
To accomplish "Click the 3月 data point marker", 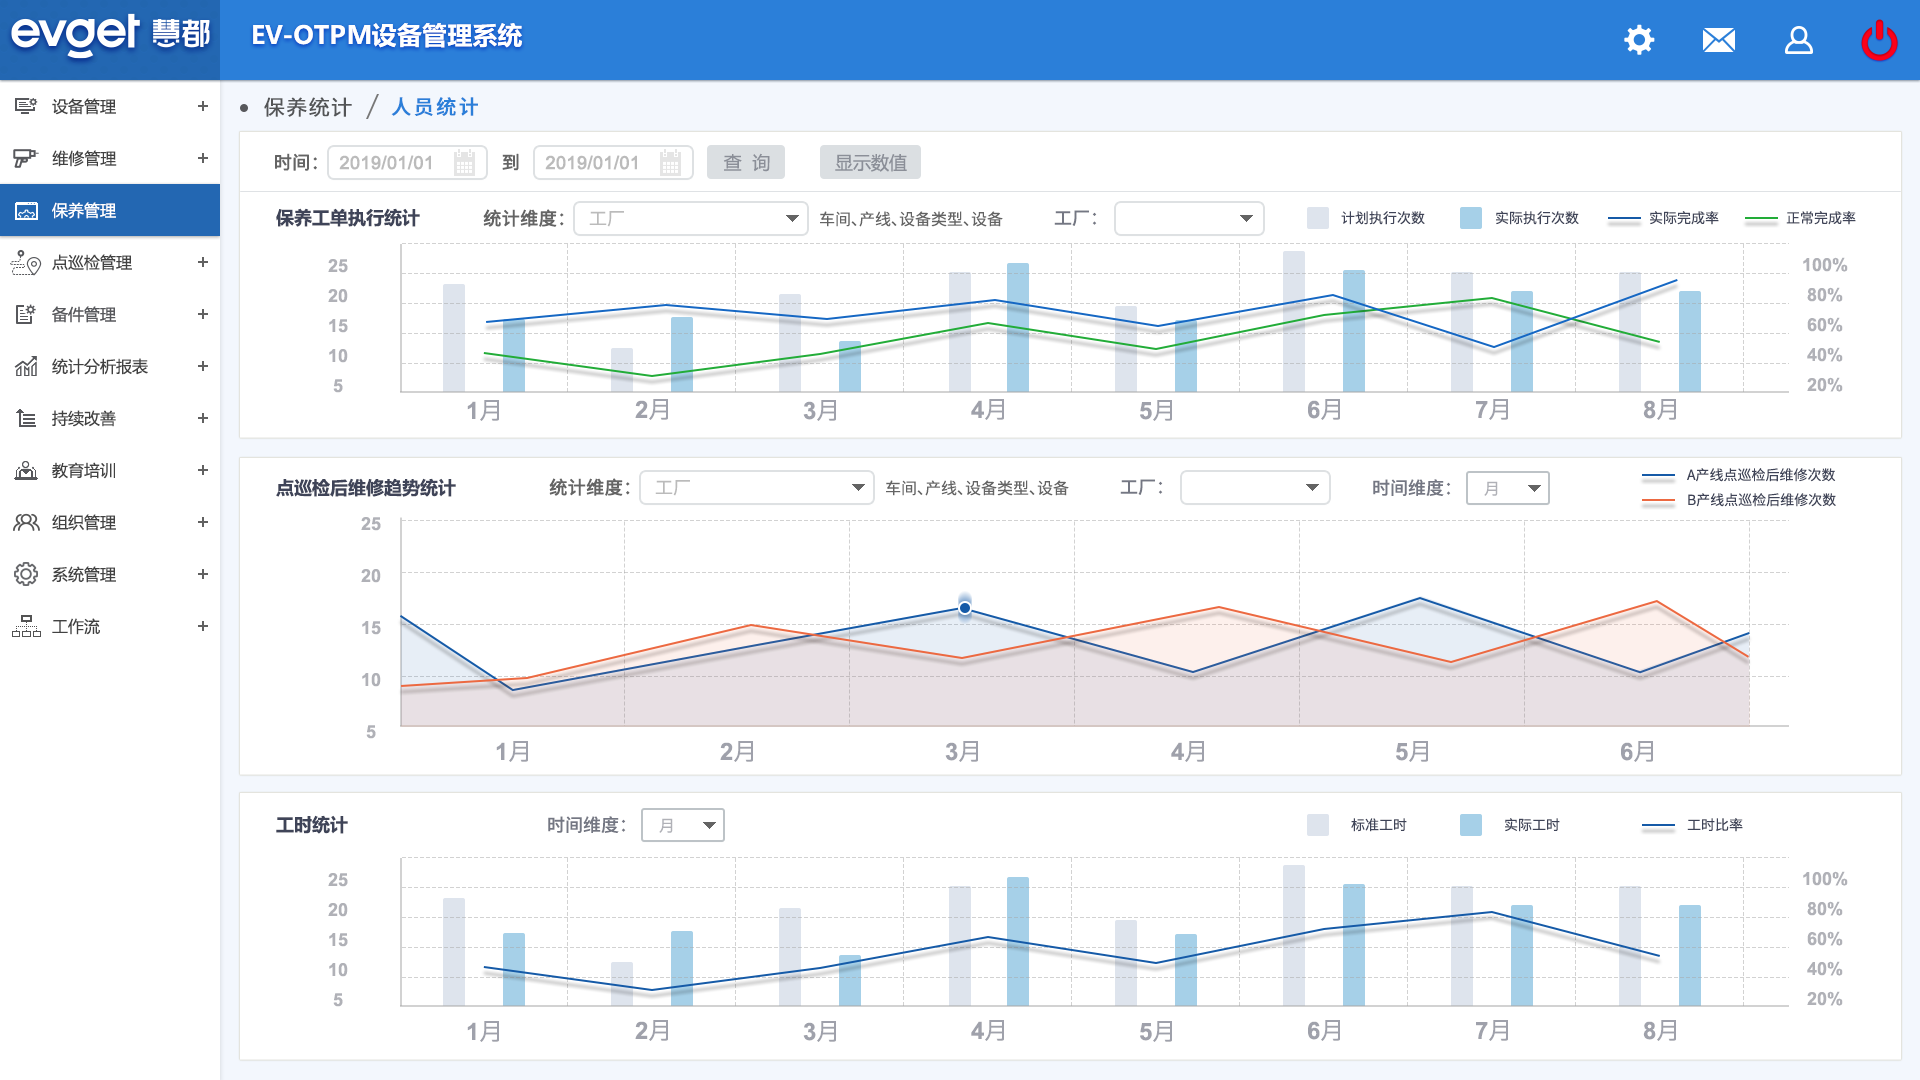I will click(x=965, y=608).
